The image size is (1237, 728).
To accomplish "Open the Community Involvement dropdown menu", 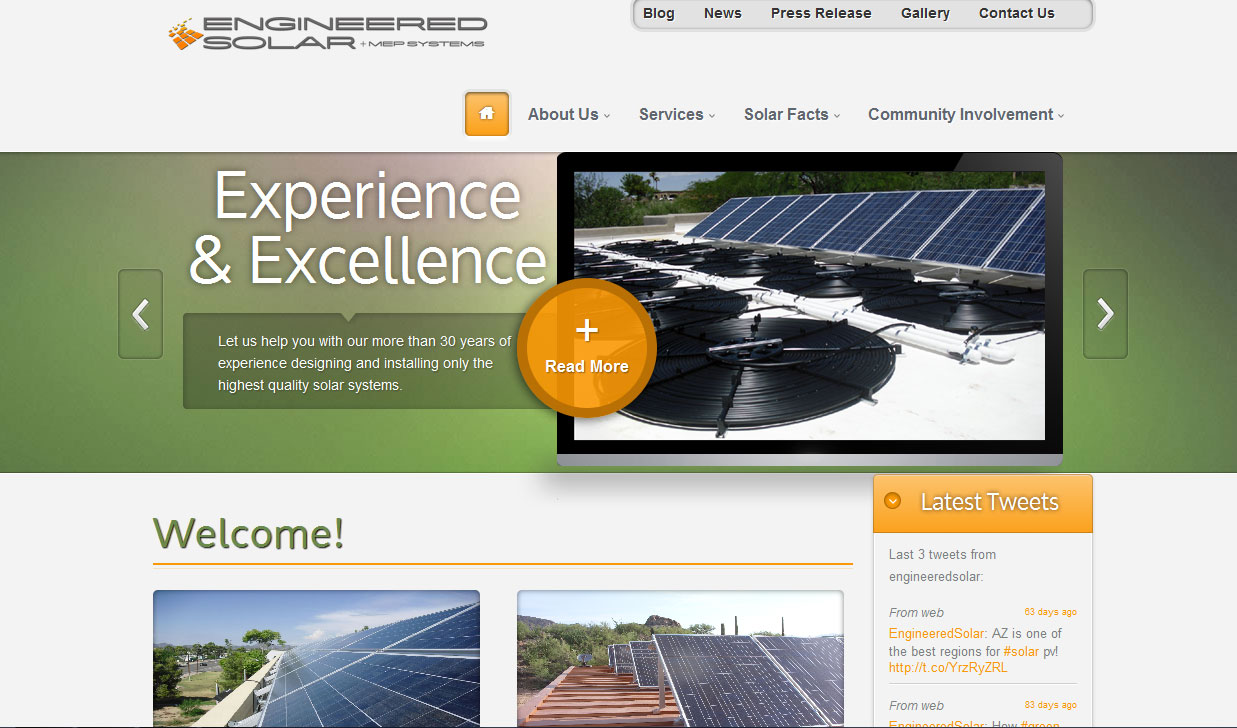I will [966, 114].
